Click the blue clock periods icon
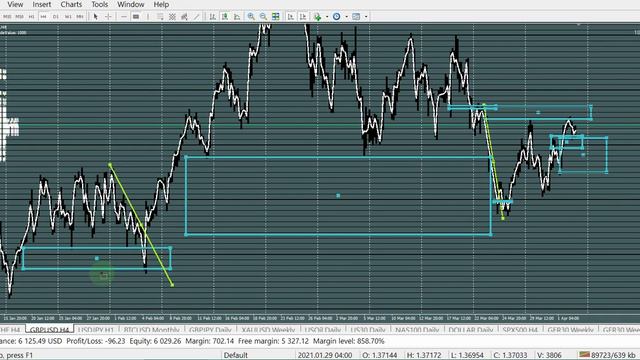Screen dimensions: 640x360 point(336,17)
